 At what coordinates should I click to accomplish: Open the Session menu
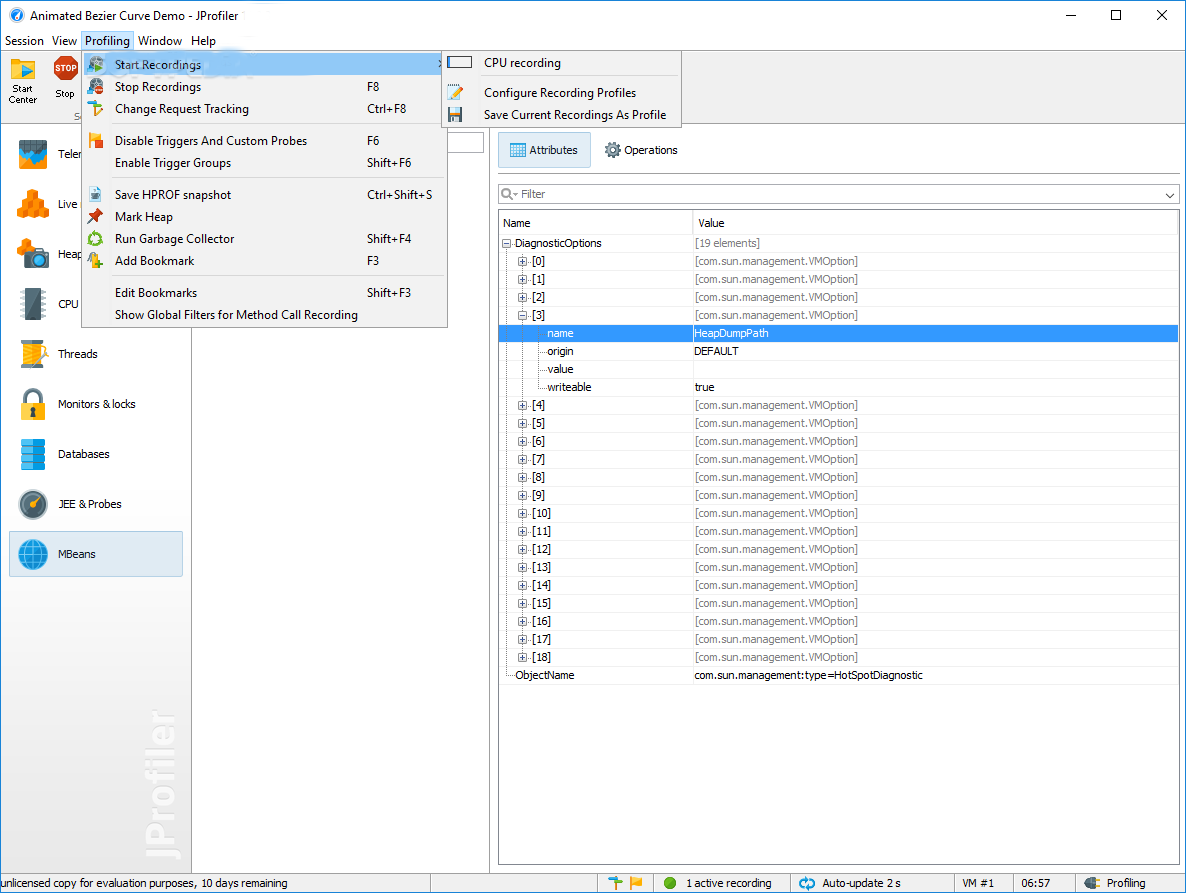click(24, 41)
